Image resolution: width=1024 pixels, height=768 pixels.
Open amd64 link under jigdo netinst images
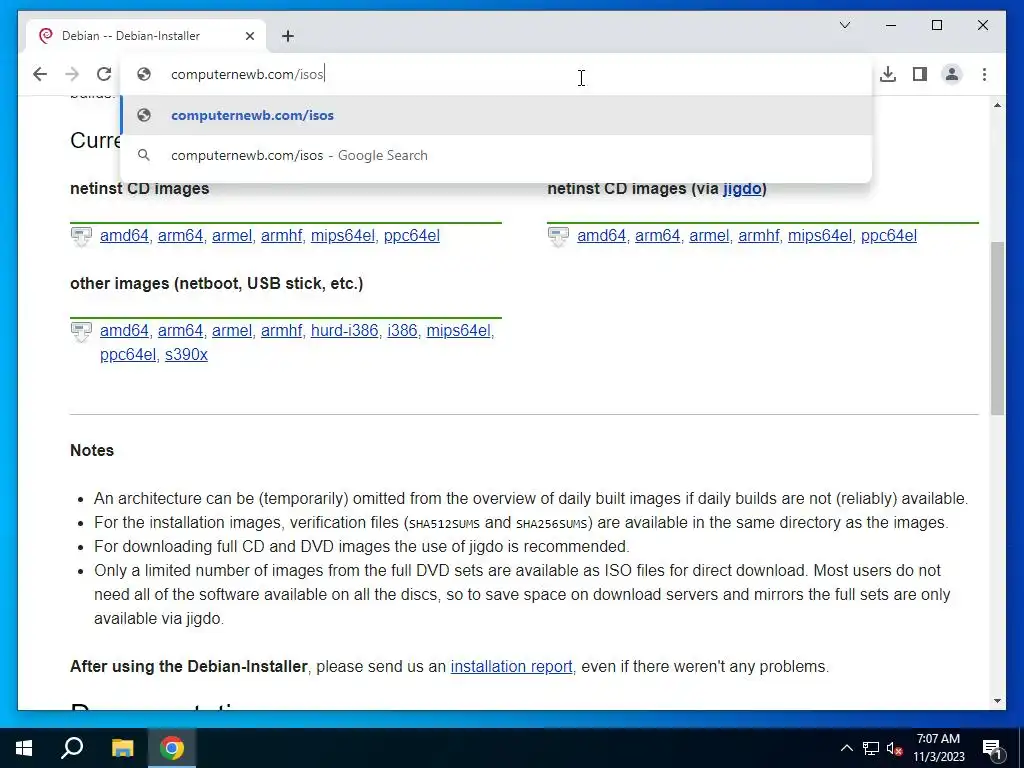tap(601, 236)
